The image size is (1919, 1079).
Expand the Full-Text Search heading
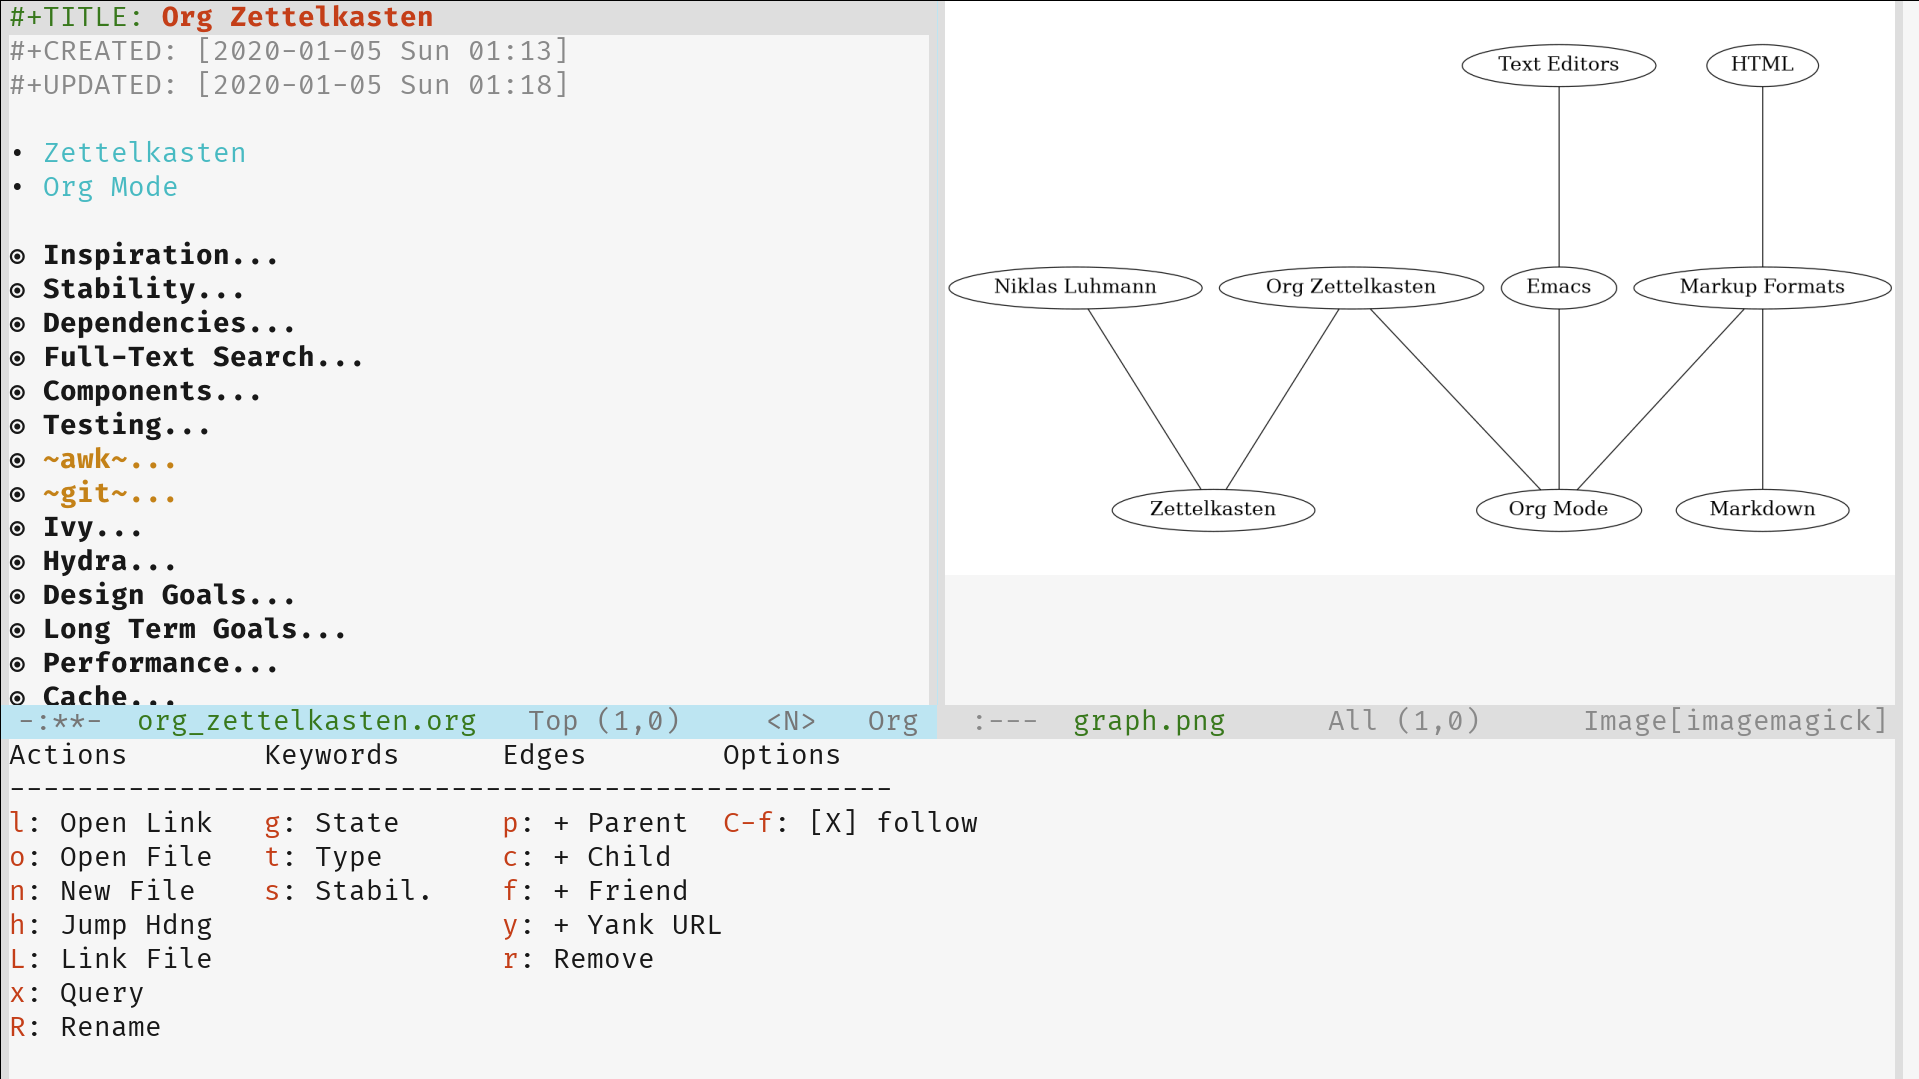click(202, 357)
